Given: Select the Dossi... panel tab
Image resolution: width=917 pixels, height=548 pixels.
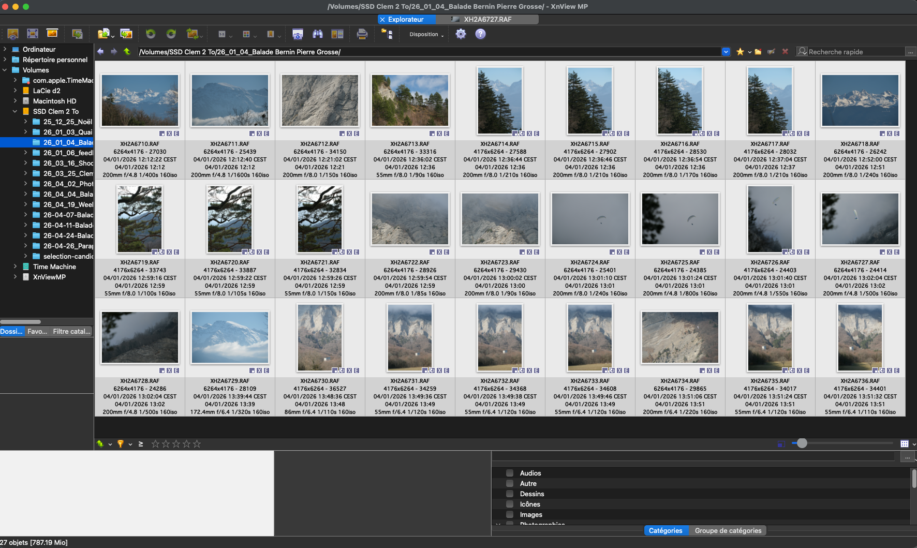Looking at the screenshot, I should point(12,332).
